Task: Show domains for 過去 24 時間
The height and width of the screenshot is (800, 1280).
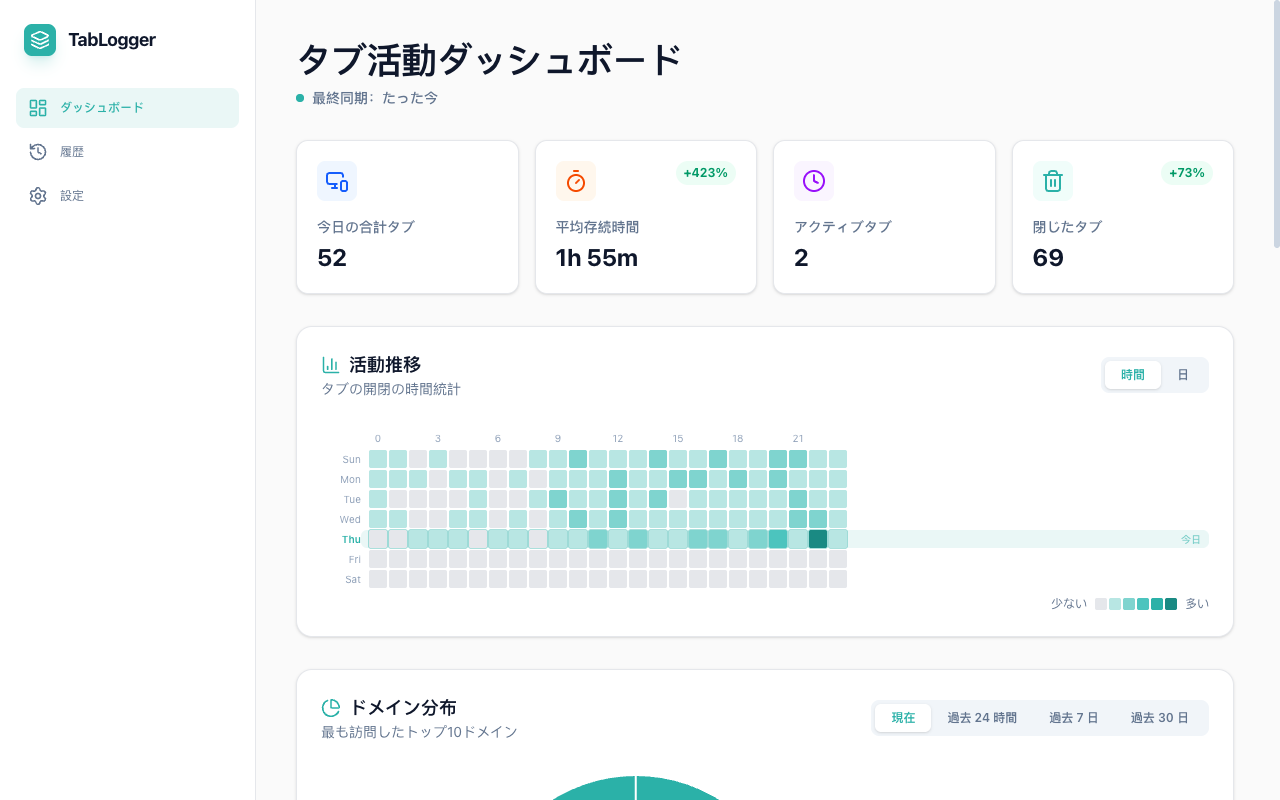Action: pos(982,718)
